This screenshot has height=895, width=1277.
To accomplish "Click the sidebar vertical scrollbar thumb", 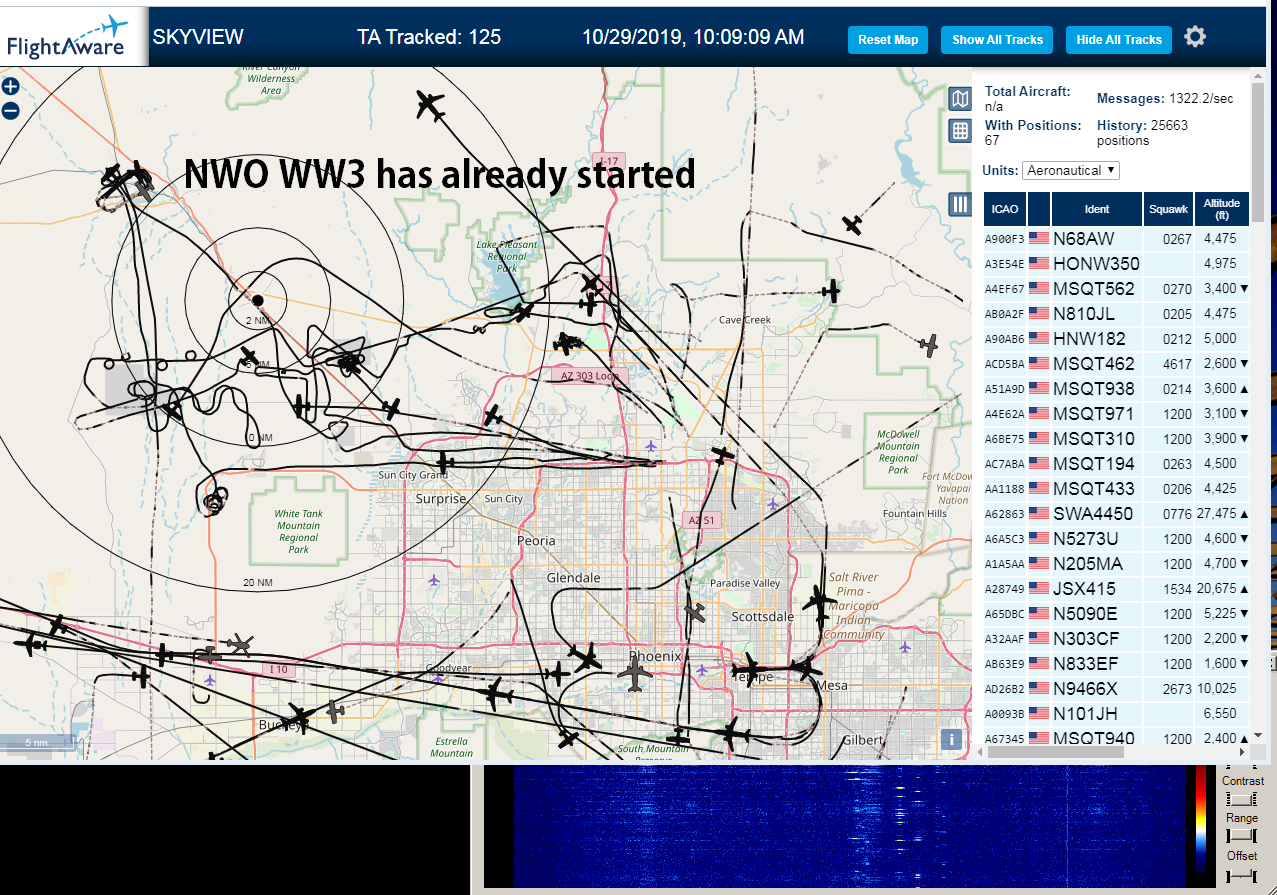I will tap(1258, 150).
